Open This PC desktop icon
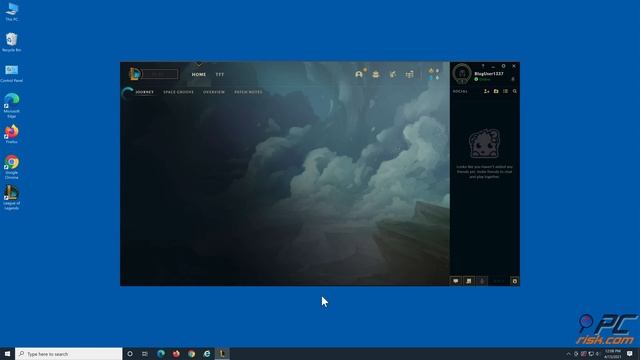Screen dimensions: 640x360 (x=11, y=11)
